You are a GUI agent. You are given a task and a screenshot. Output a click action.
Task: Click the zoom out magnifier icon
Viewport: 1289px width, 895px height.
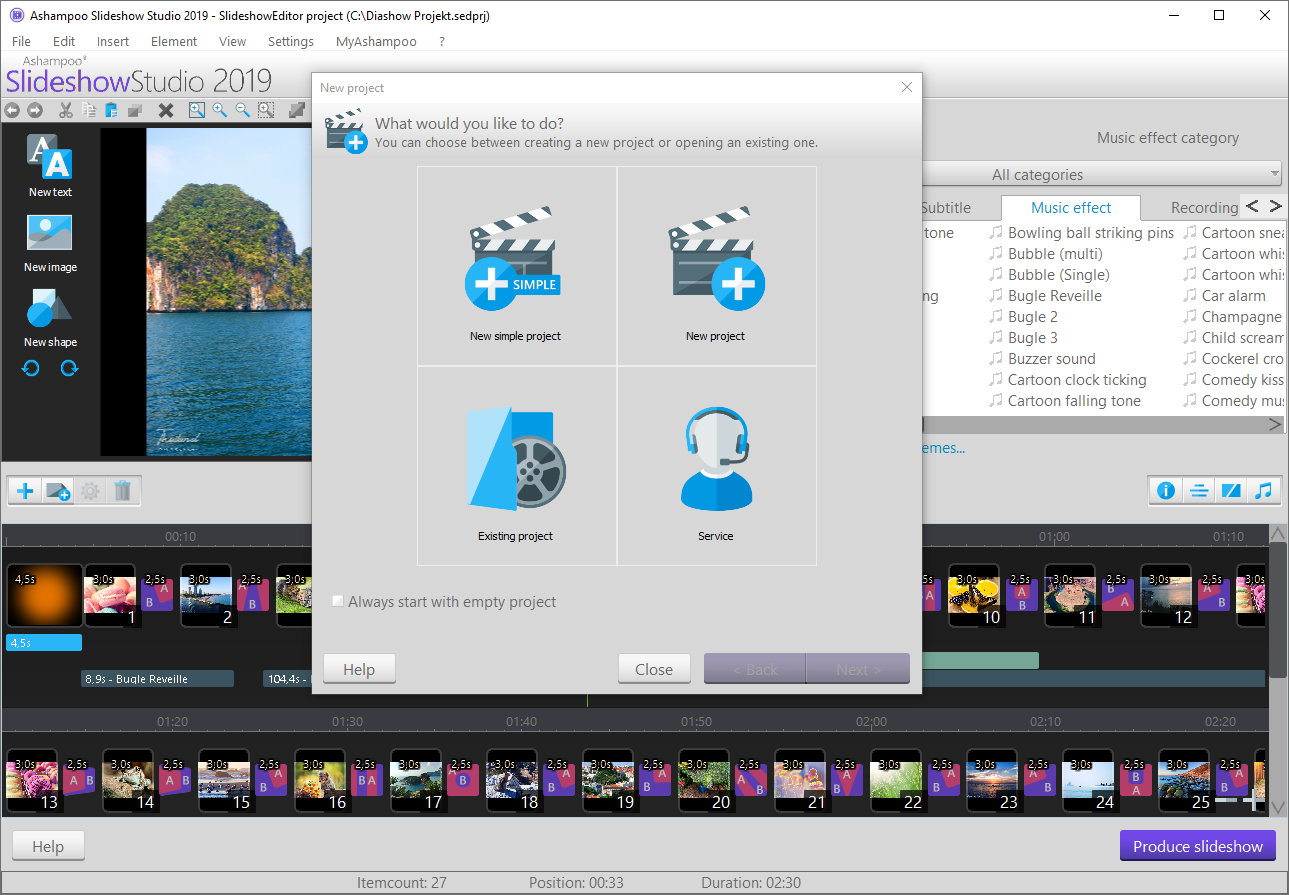tap(243, 110)
